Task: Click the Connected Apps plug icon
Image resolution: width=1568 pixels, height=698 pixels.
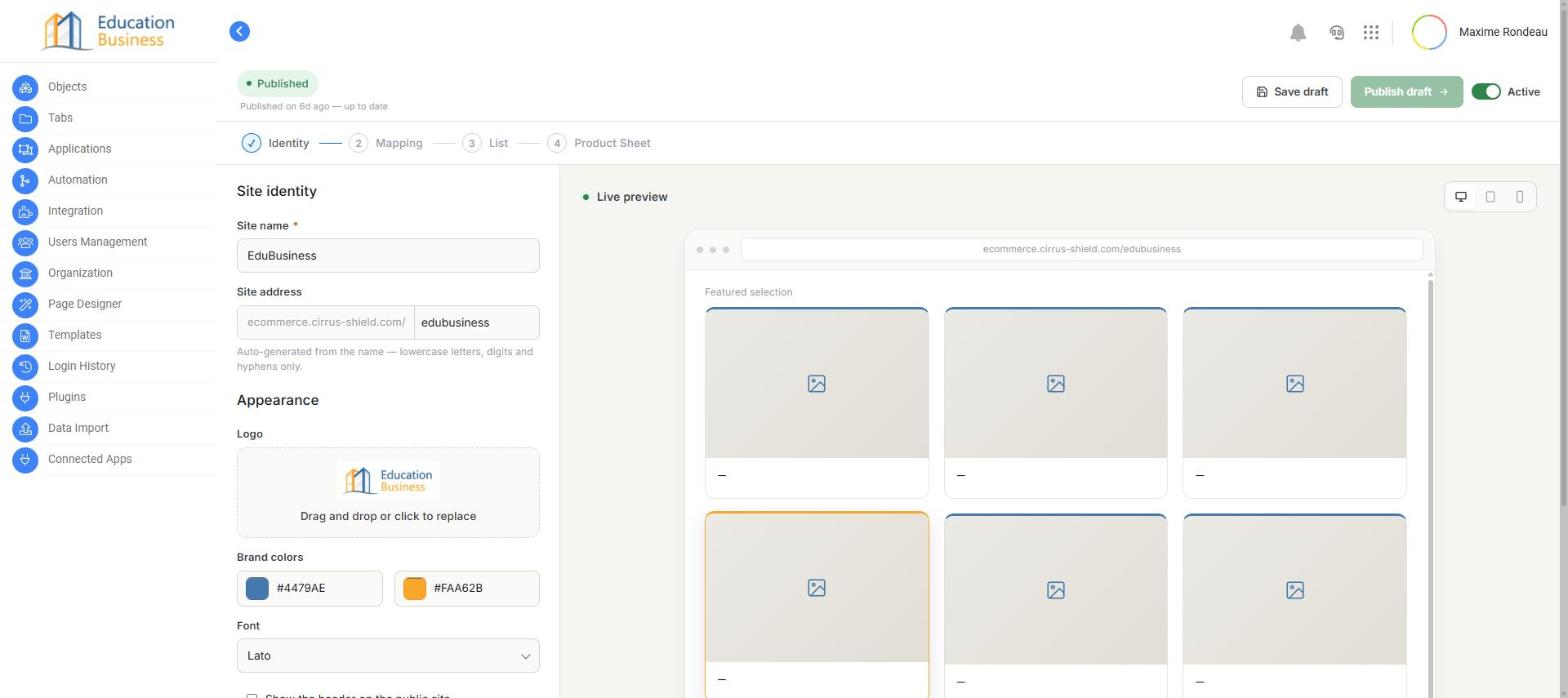Action: click(25, 460)
